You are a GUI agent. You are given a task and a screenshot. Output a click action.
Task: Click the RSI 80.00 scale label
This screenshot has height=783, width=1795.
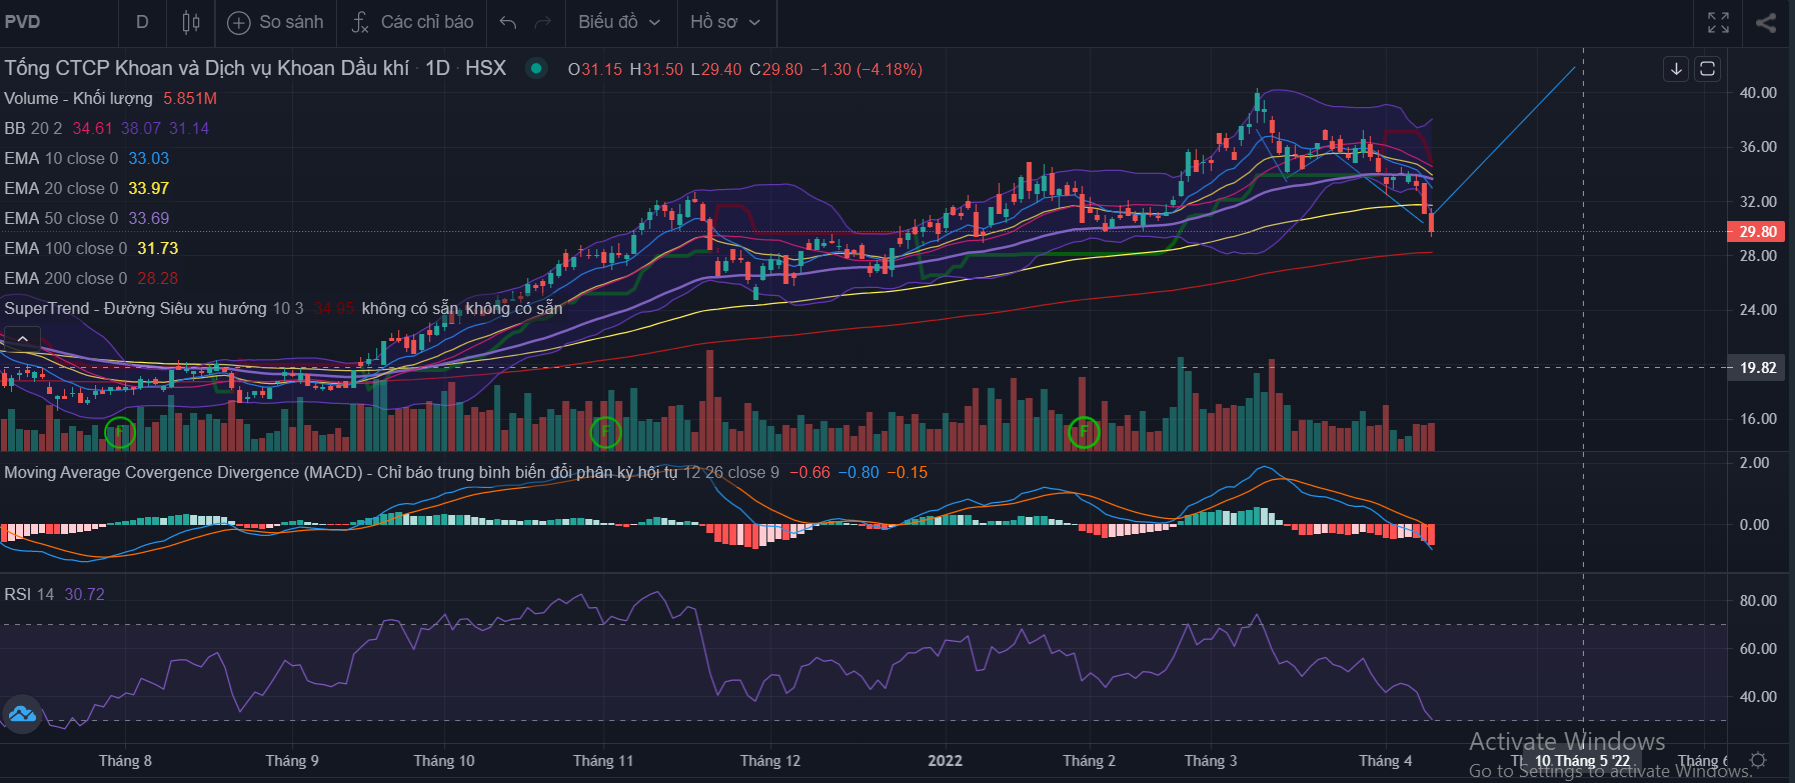(x=1758, y=601)
